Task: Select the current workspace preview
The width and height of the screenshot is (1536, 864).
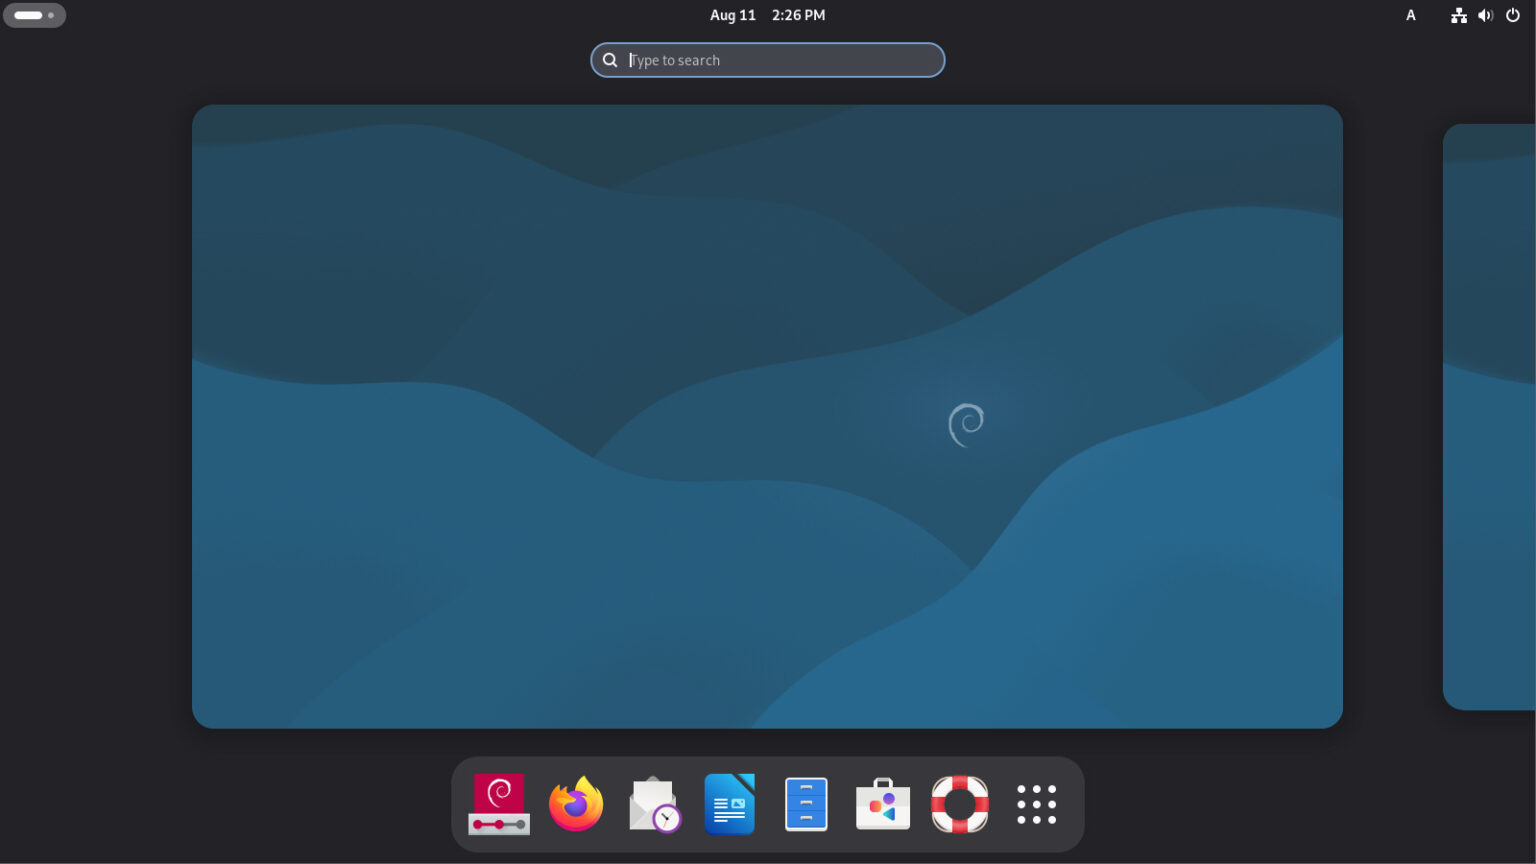Action: [767, 415]
